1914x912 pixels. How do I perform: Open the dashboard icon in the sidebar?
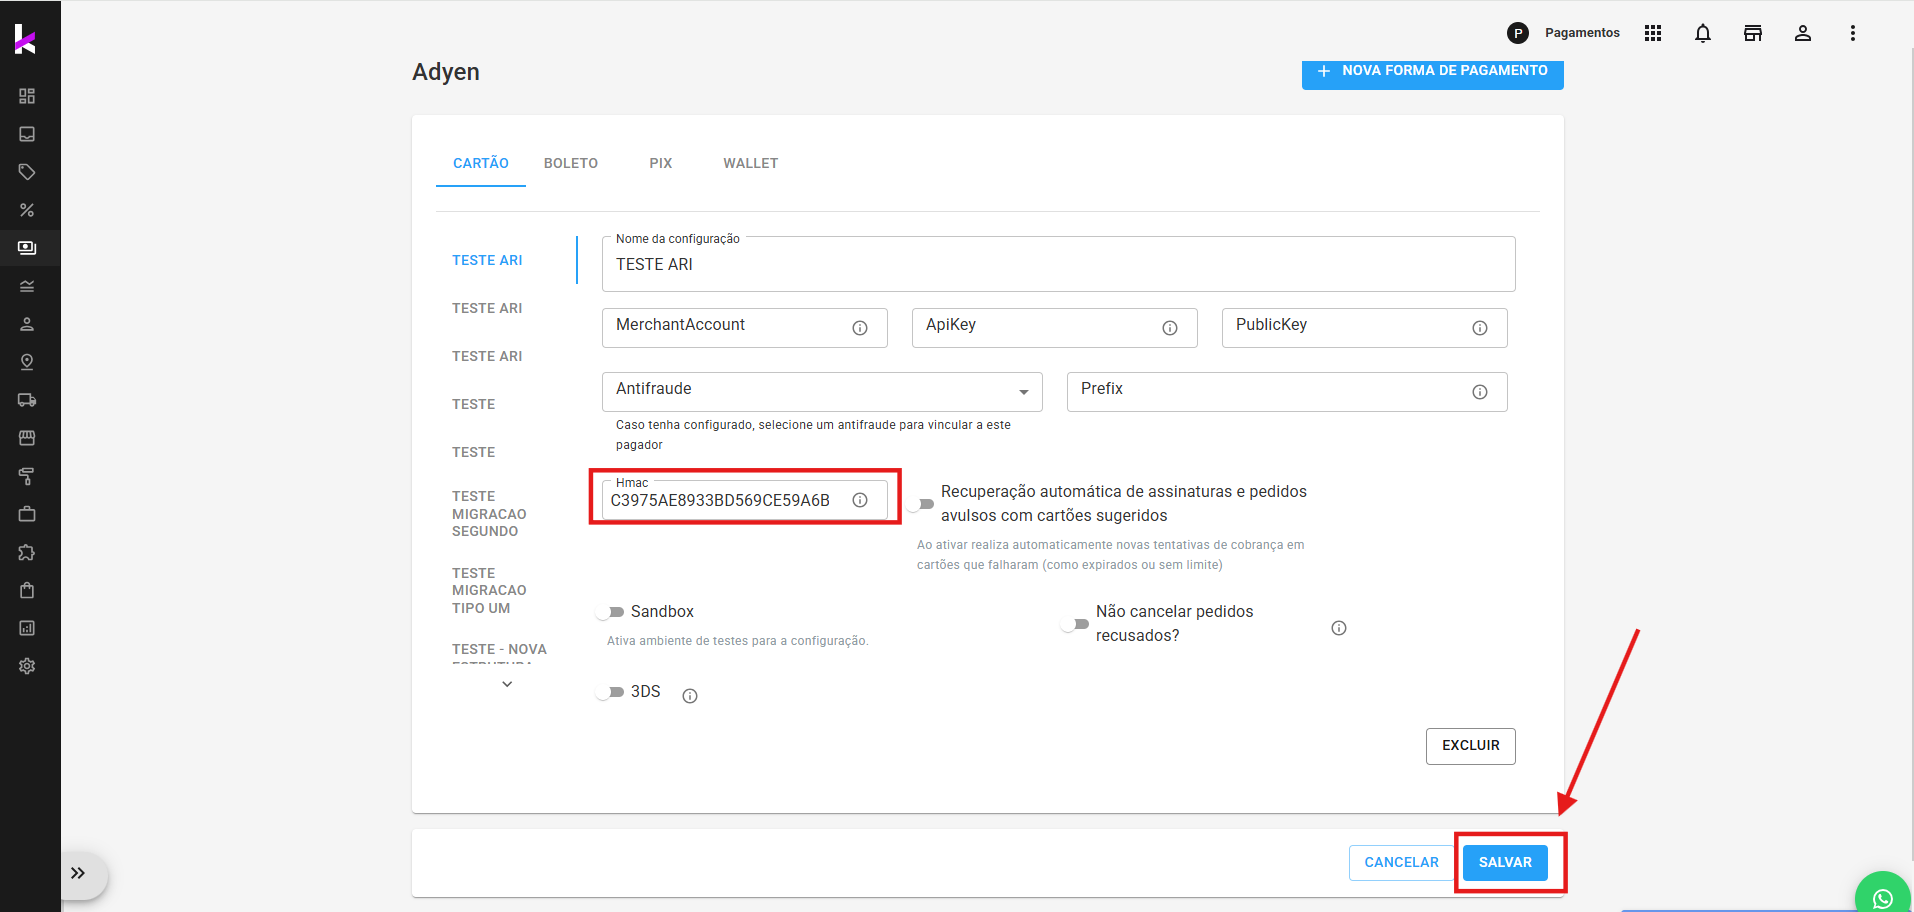(x=27, y=96)
